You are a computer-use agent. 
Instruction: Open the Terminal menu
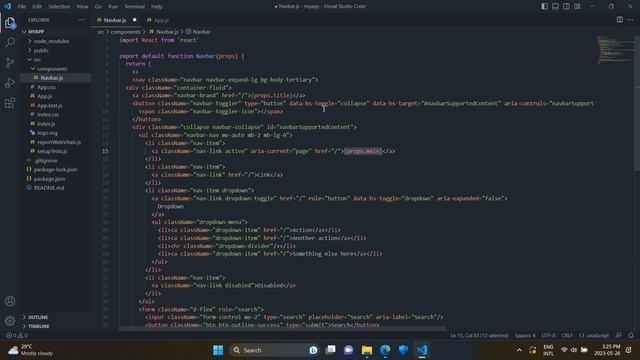coord(135,7)
